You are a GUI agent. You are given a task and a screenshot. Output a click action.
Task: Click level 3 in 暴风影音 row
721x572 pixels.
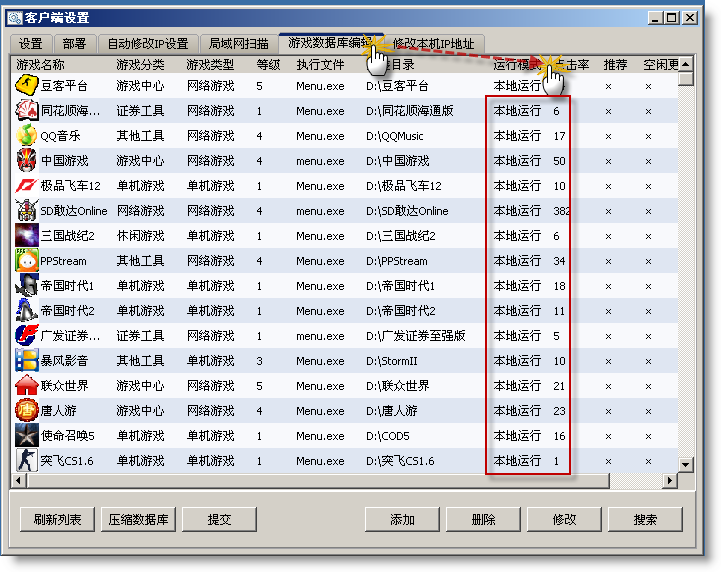(x=259, y=361)
